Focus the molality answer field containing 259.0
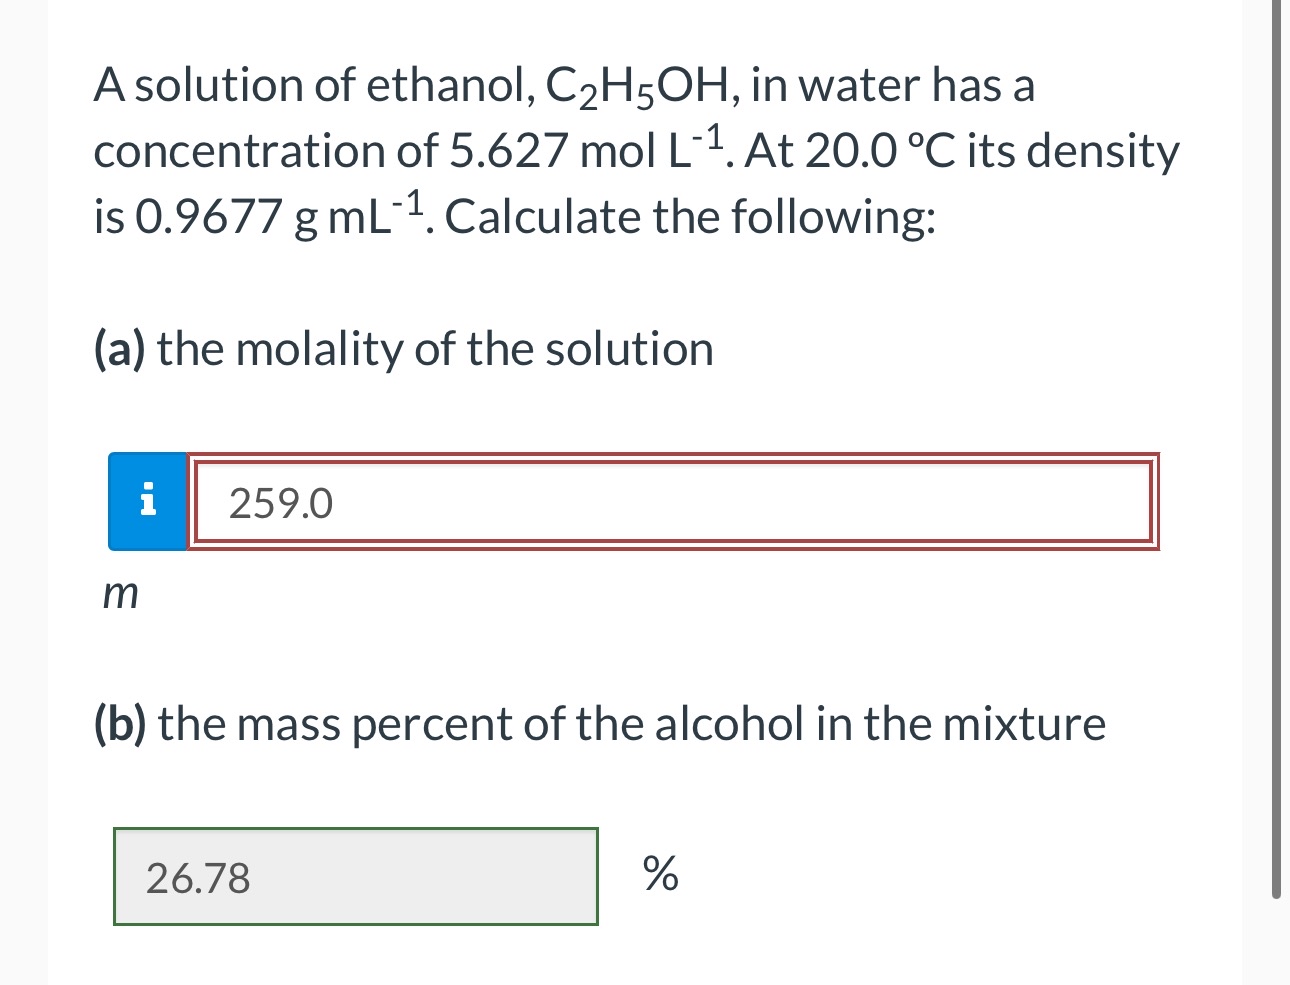This screenshot has height=985, width=1290. pos(670,502)
